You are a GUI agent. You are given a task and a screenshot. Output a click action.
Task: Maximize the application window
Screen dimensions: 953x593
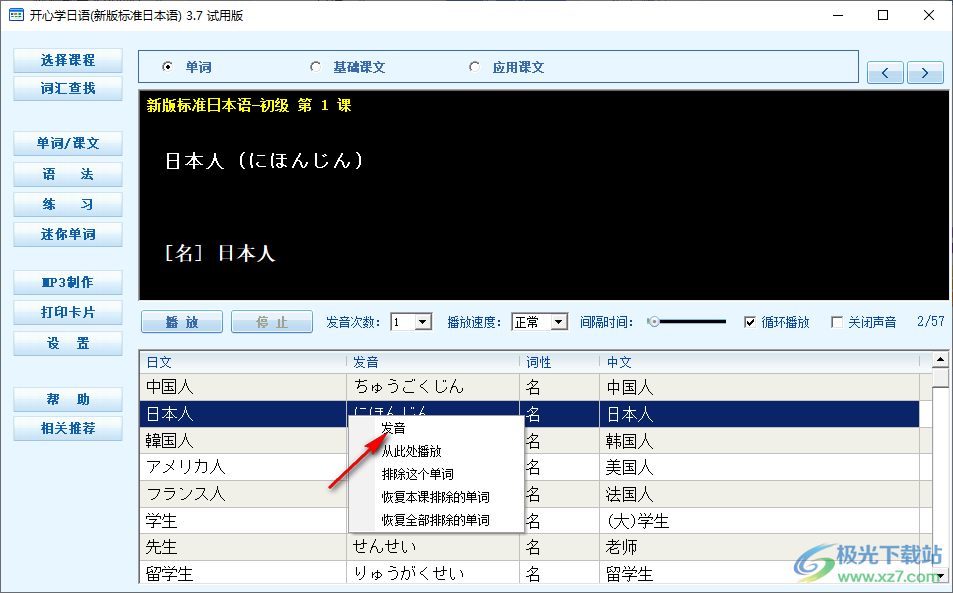pos(883,15)
